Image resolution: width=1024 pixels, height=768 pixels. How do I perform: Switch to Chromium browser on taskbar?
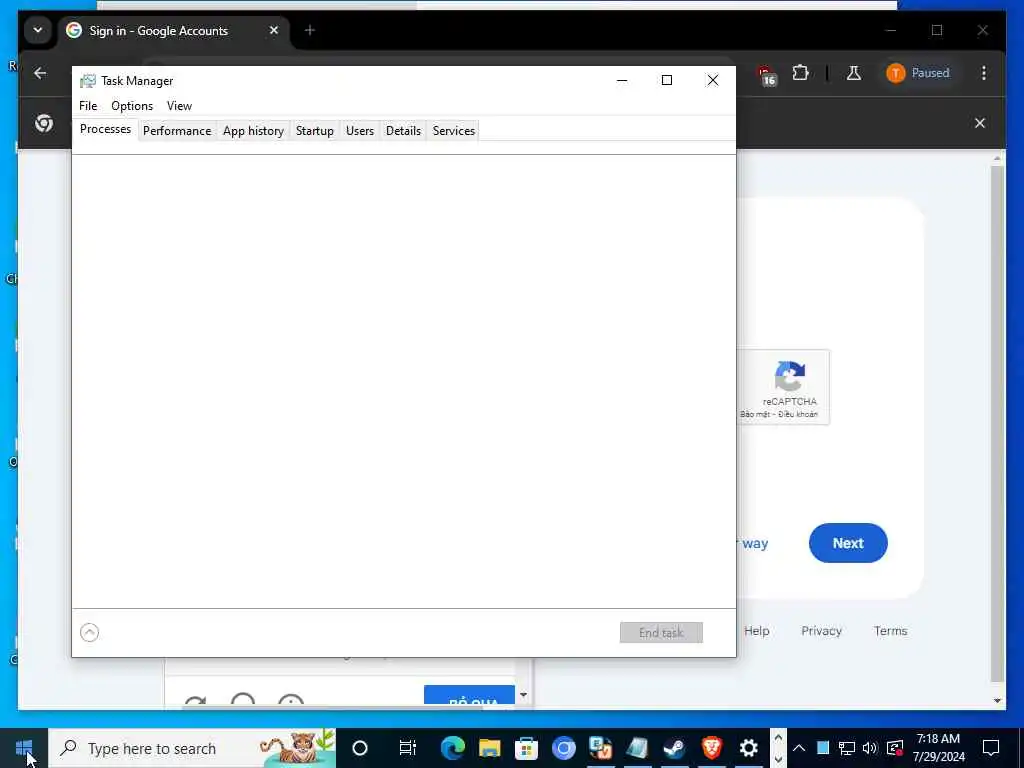click(x=564, y=748)
